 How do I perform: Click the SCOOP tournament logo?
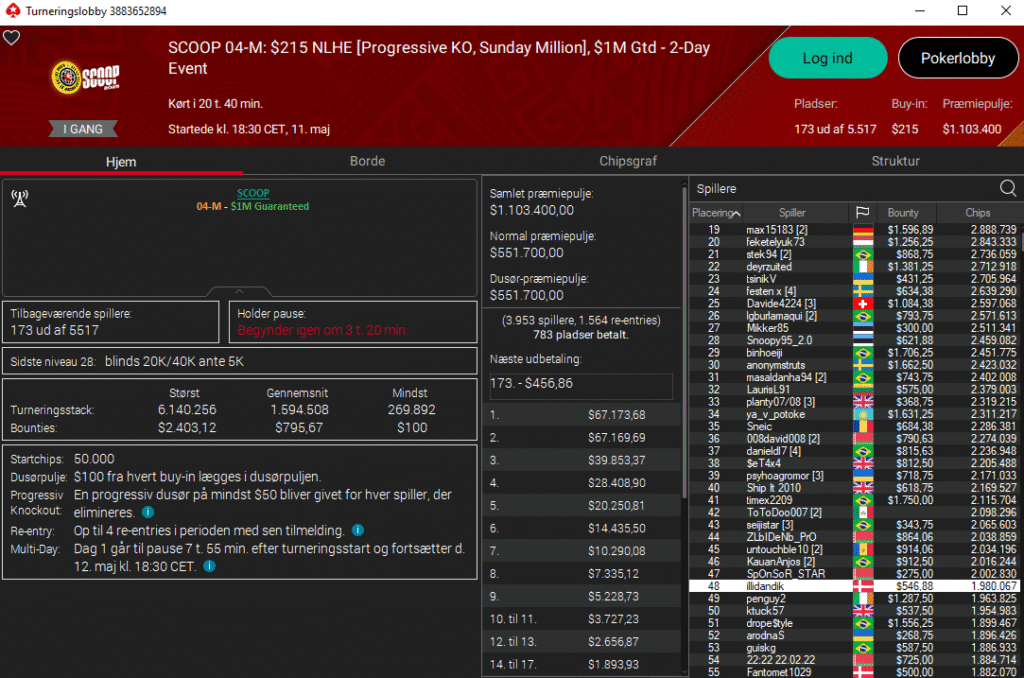(86, 78)
